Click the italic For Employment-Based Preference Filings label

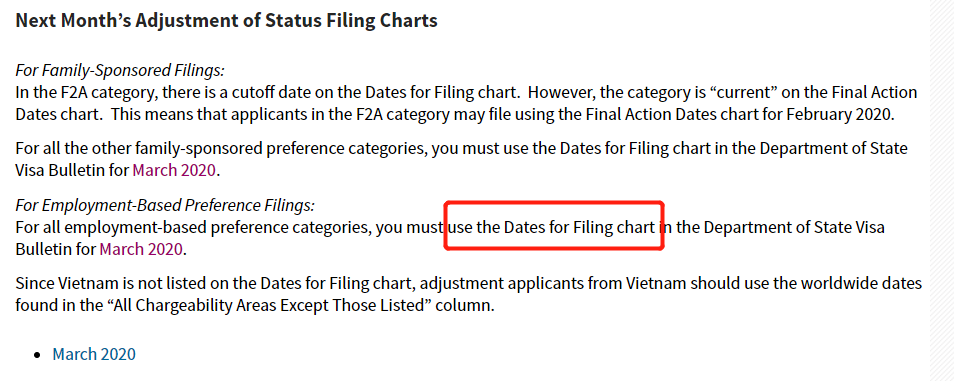[x=165, y=206]
